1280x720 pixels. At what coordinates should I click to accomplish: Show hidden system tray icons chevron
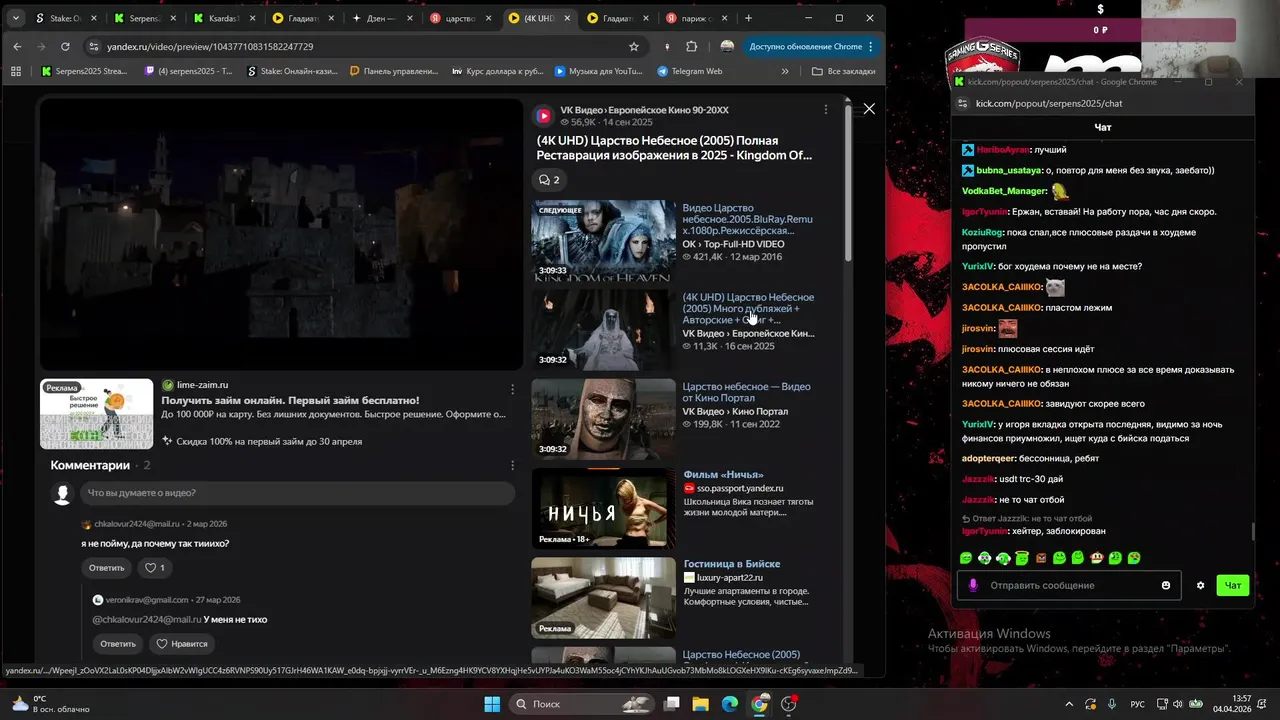[x=1068, y=704]
